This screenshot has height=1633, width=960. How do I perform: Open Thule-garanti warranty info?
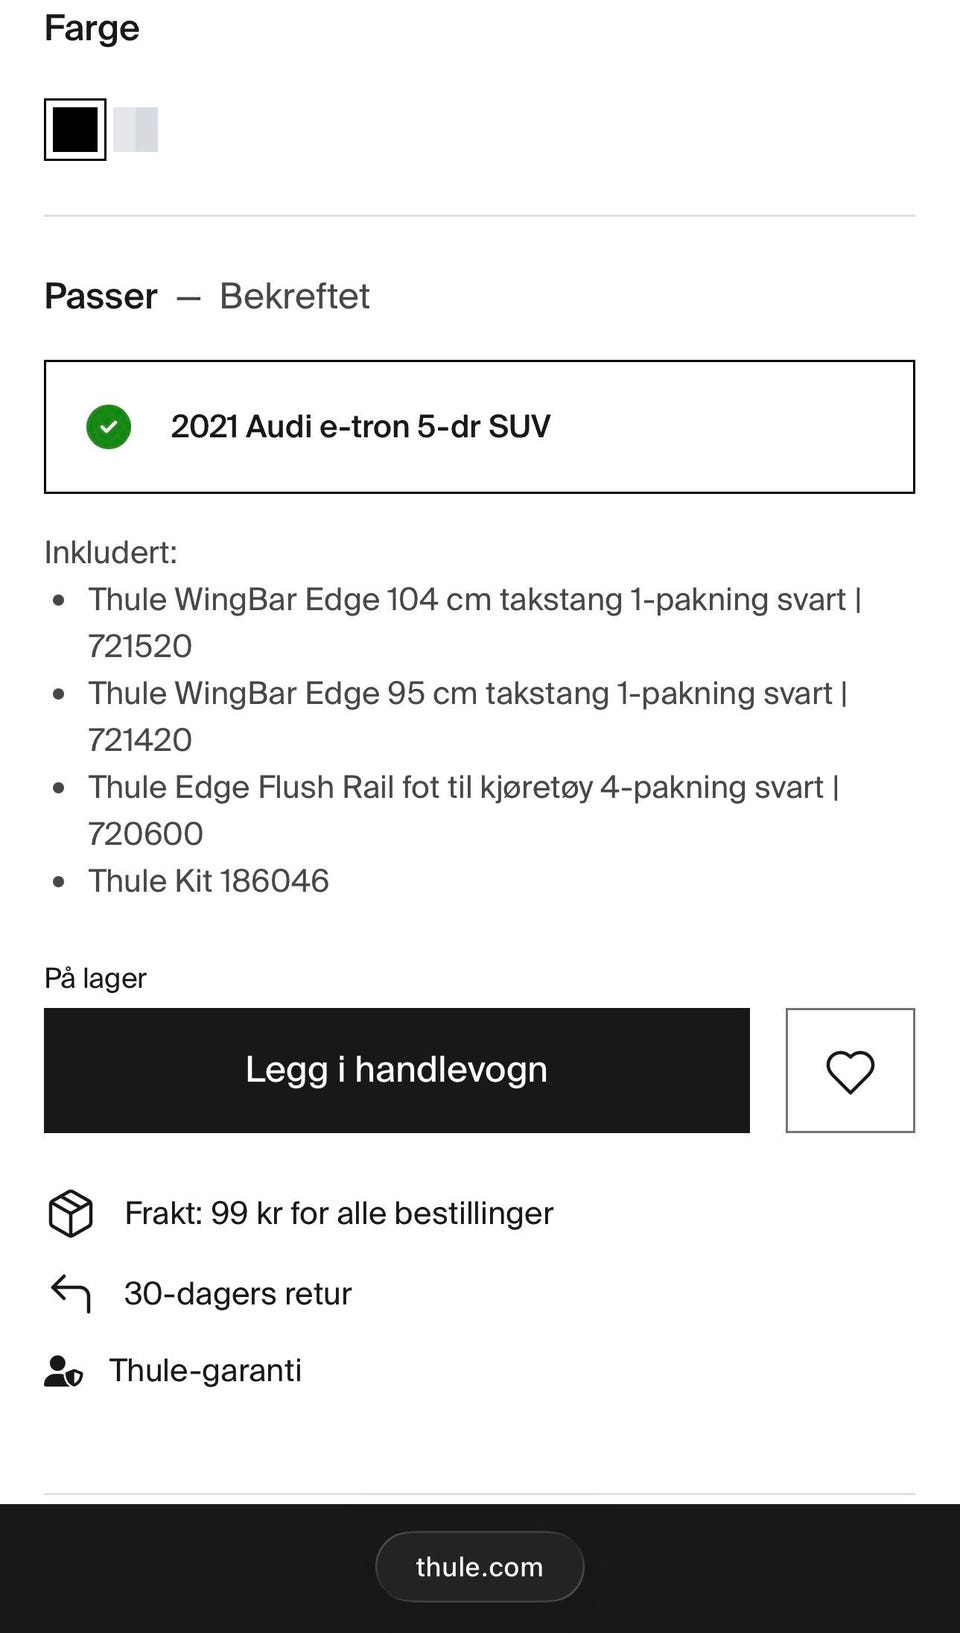(x=205, y=1371)
